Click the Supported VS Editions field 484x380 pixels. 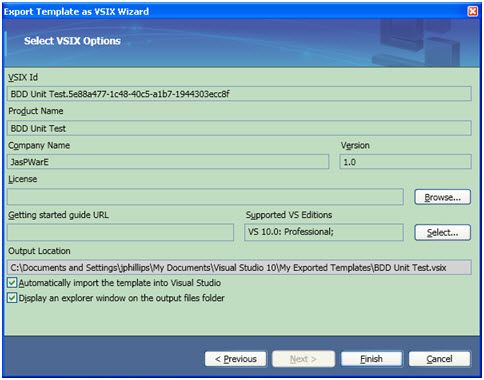324,232
